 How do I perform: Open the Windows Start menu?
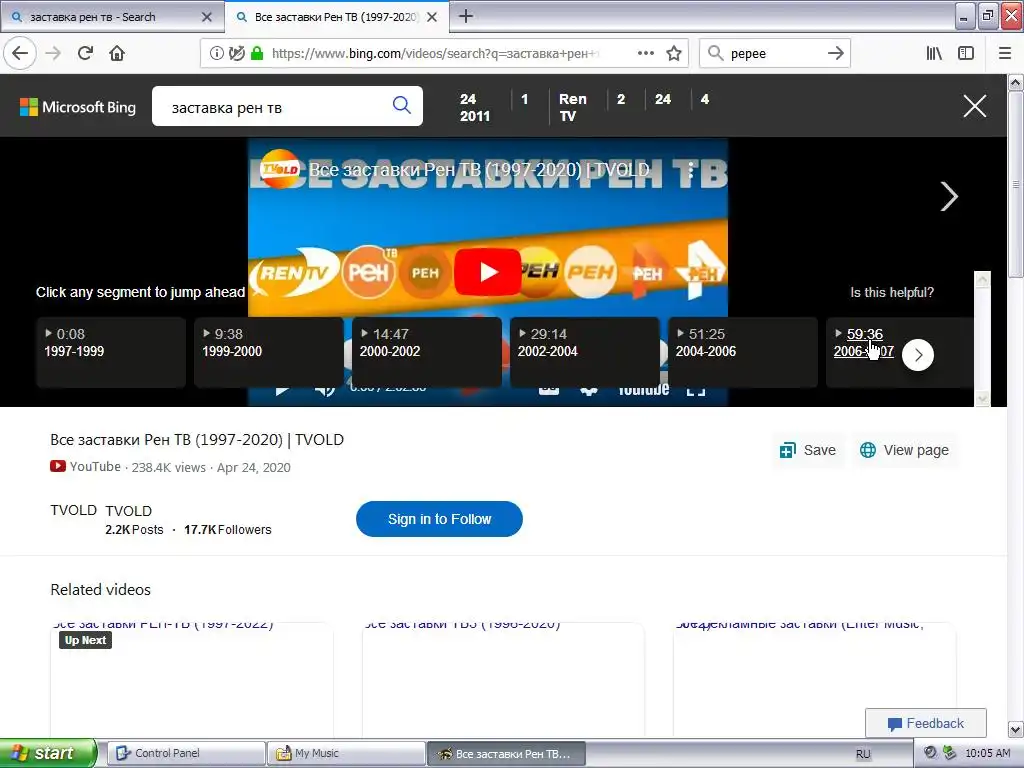click(48, 753)
